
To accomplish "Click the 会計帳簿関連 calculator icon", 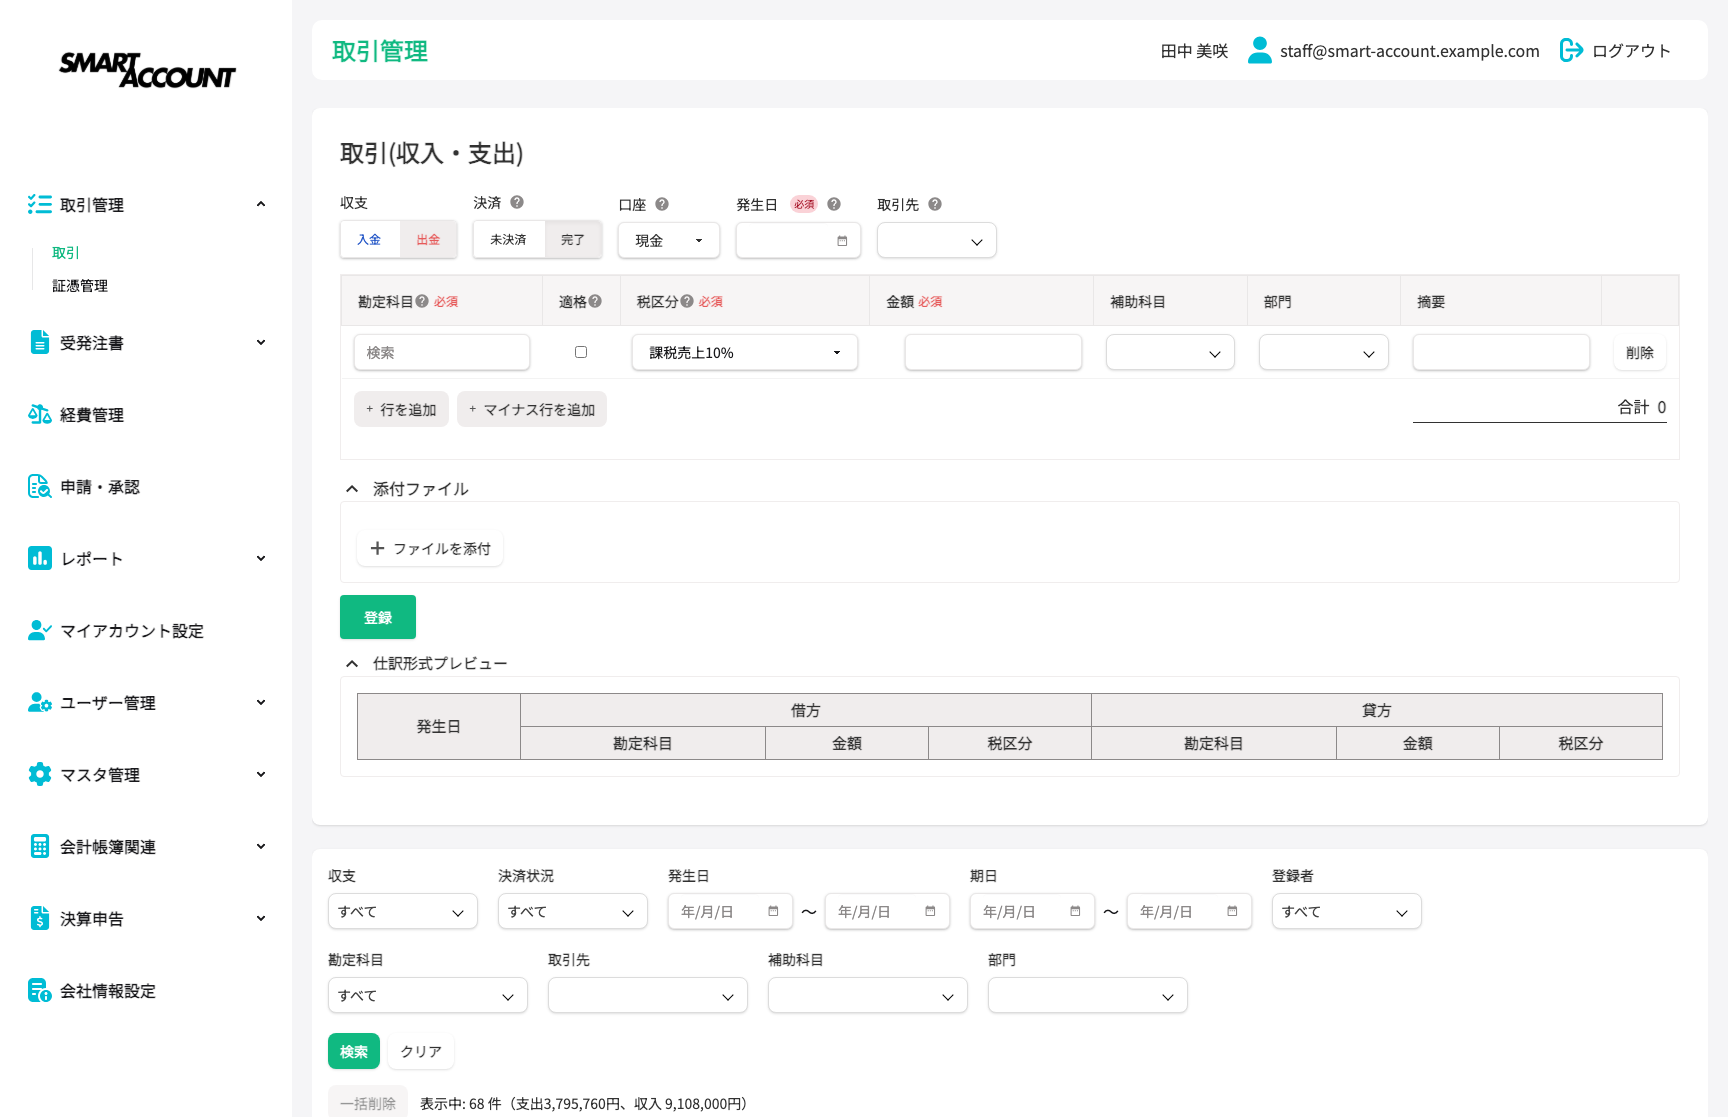I will click(40, 846).
